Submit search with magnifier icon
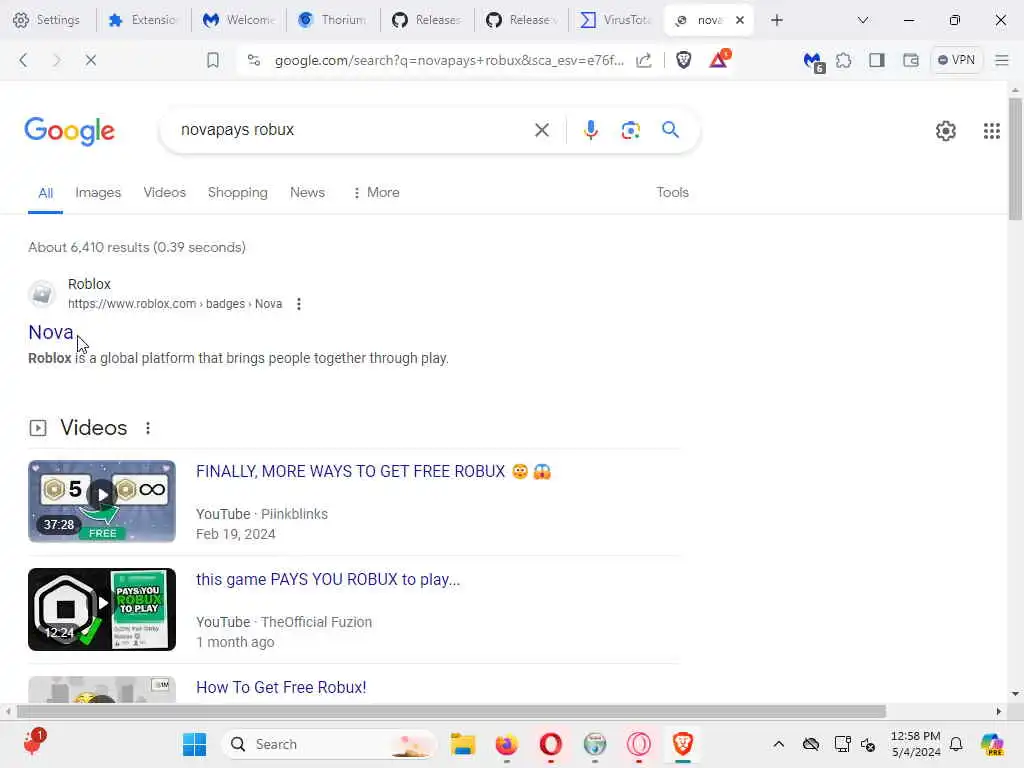 [x=670, y=129]
